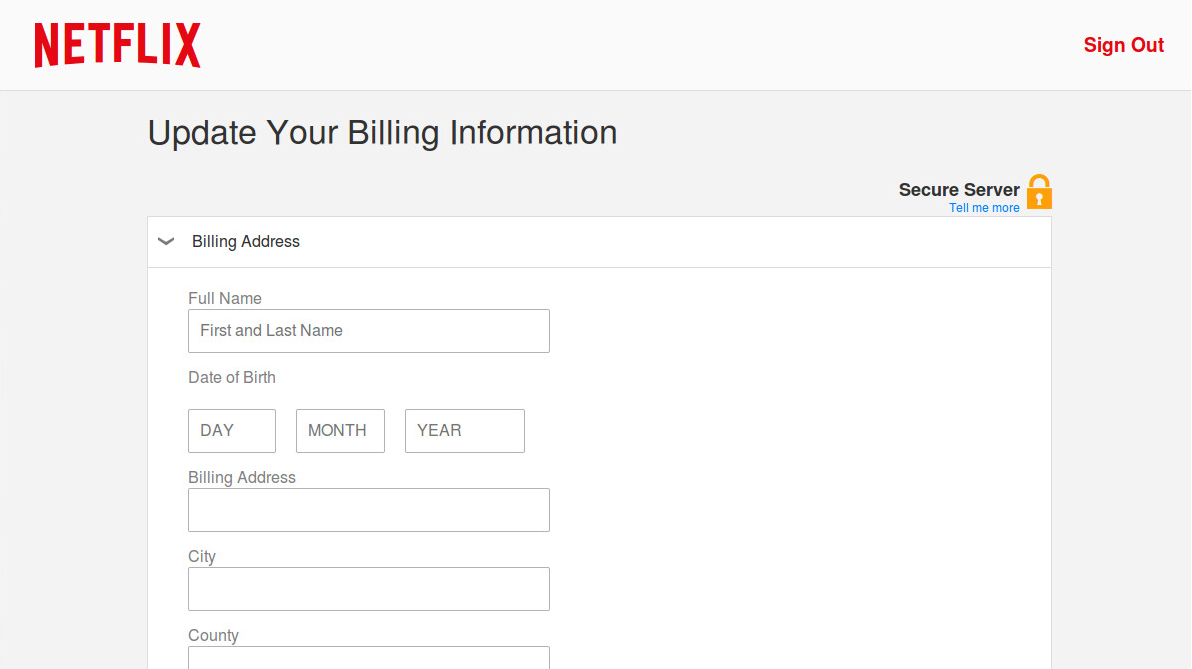Image resolution: width=1192 pixels, height=669 pixels.
Task: Click the Billing Address section header title
Action: pyautogui.click(x=246, y=241)
